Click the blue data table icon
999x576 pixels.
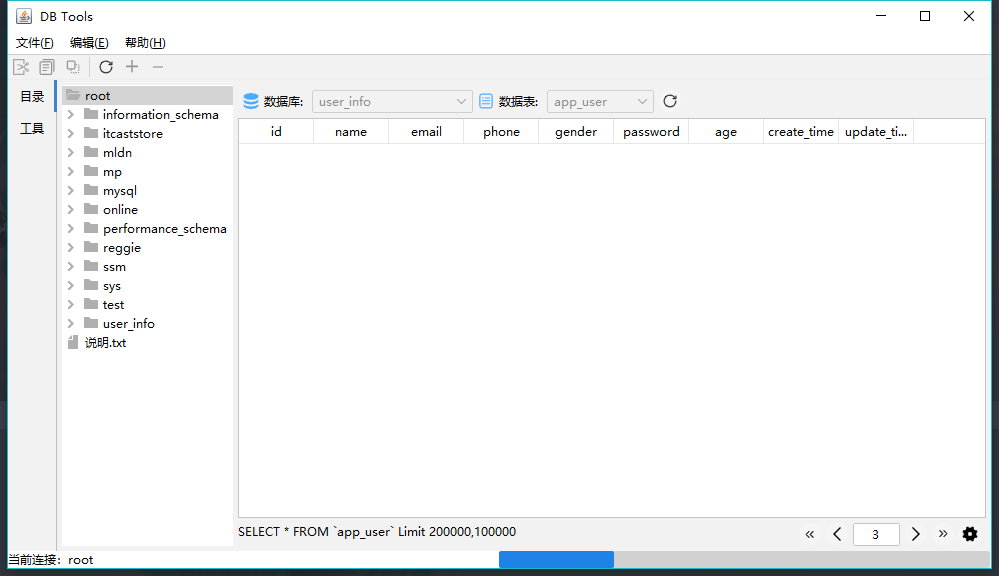click(x=486, y=101)
